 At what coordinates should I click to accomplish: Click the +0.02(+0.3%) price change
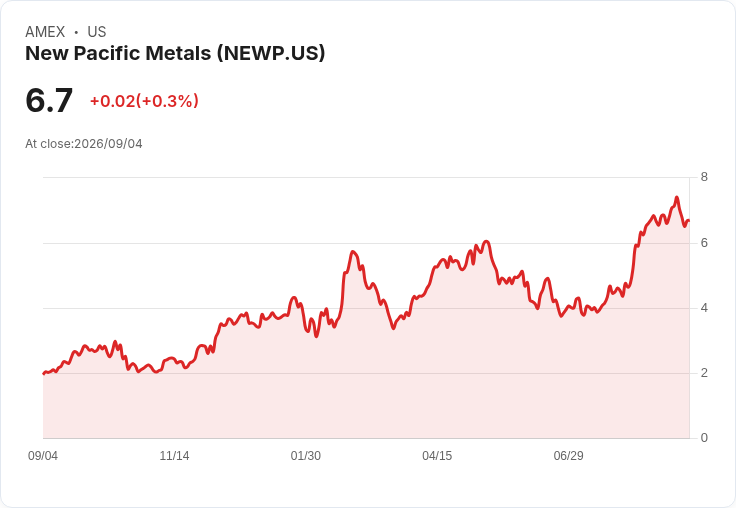(x=144, y=101)
